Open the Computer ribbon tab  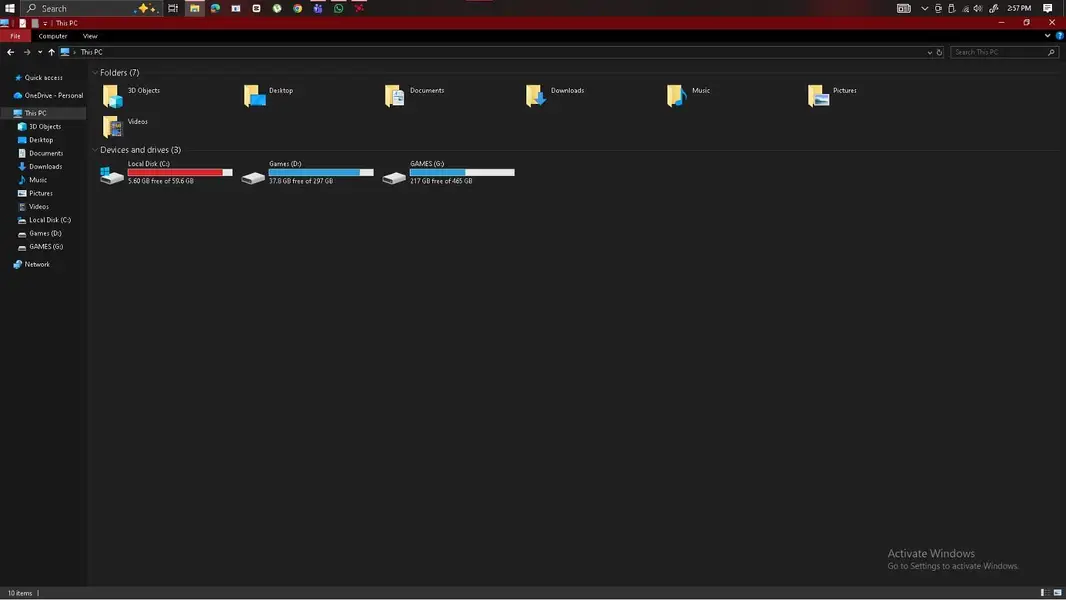click(x=52, y=36)
